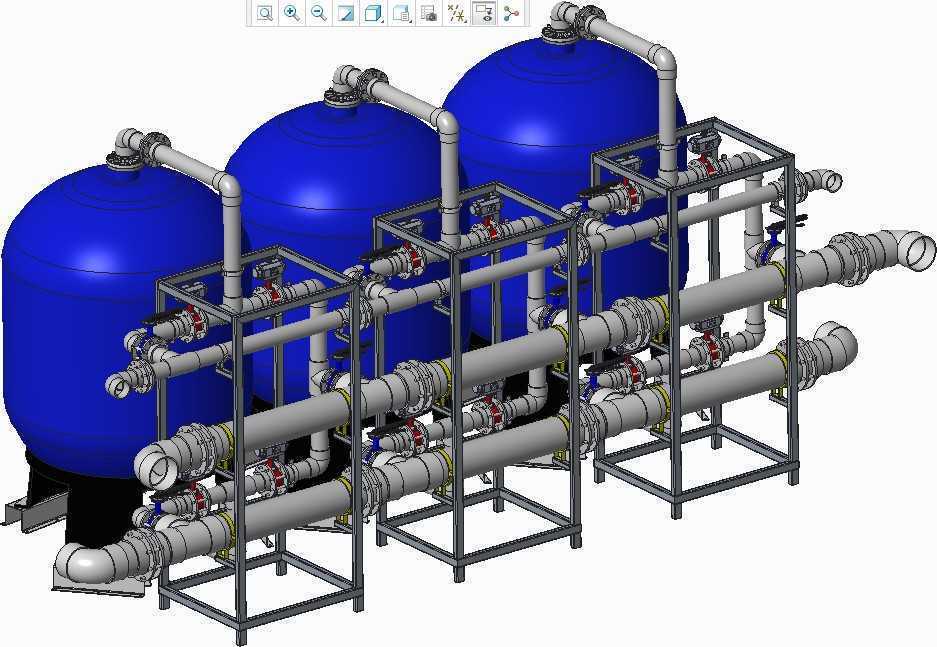Open the display style cube dropdown
The height and width of the screenshot is (647, 937).
point(402,13)
